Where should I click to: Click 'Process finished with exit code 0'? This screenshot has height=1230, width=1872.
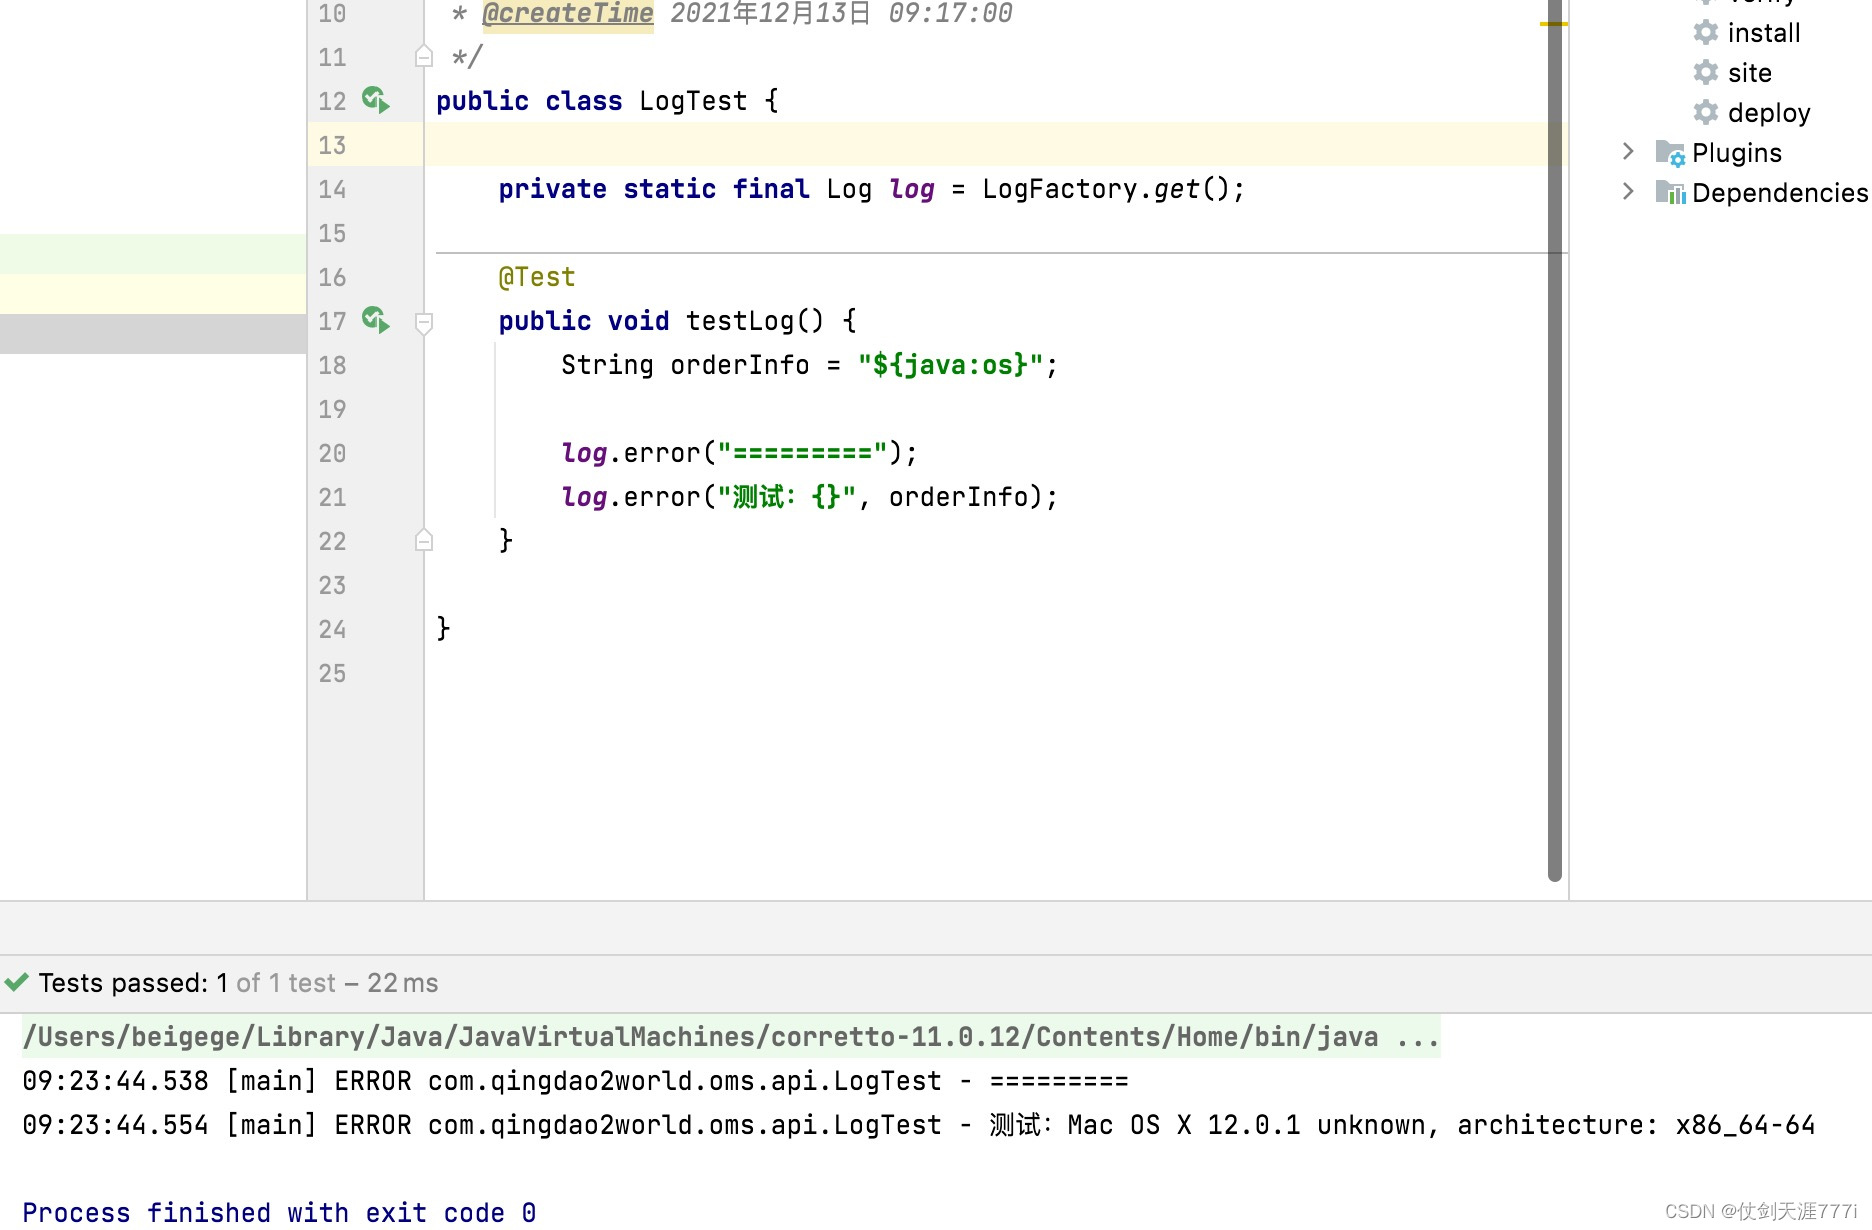pyautogui.click(x=279, y=1213)
